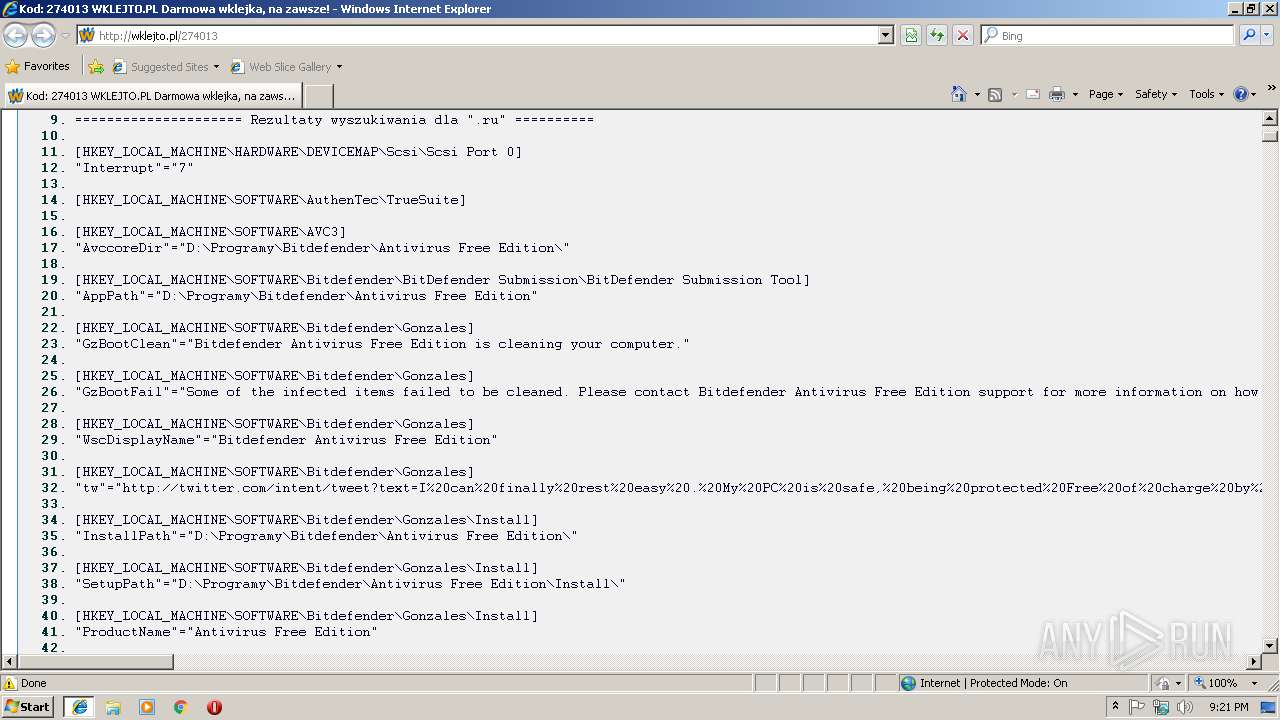Click the Refresh page icon

pyautogui.click(x=937, y=35)
